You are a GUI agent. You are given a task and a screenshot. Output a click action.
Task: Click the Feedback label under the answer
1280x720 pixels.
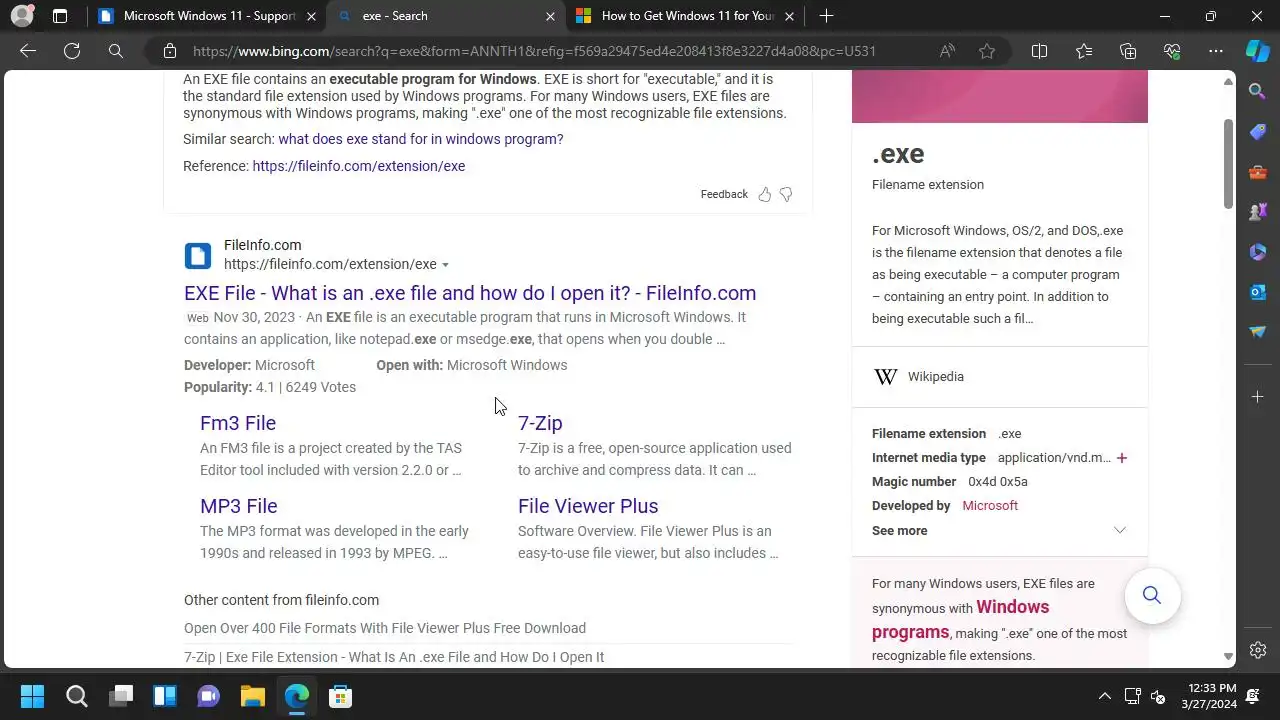(x=724, y=194)
